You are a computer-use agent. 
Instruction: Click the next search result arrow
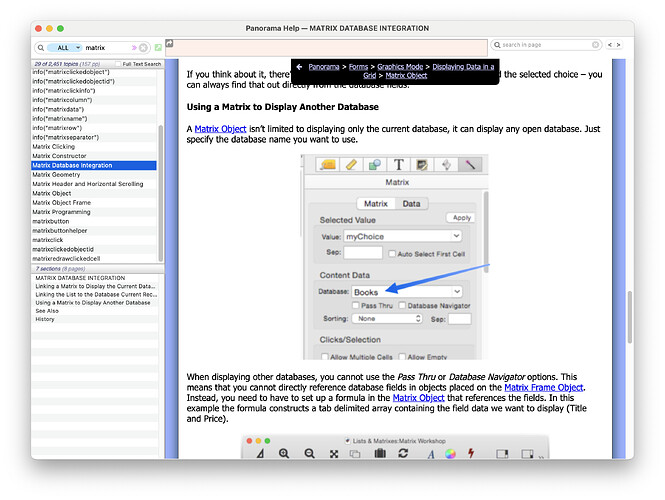tap(619, 45)
